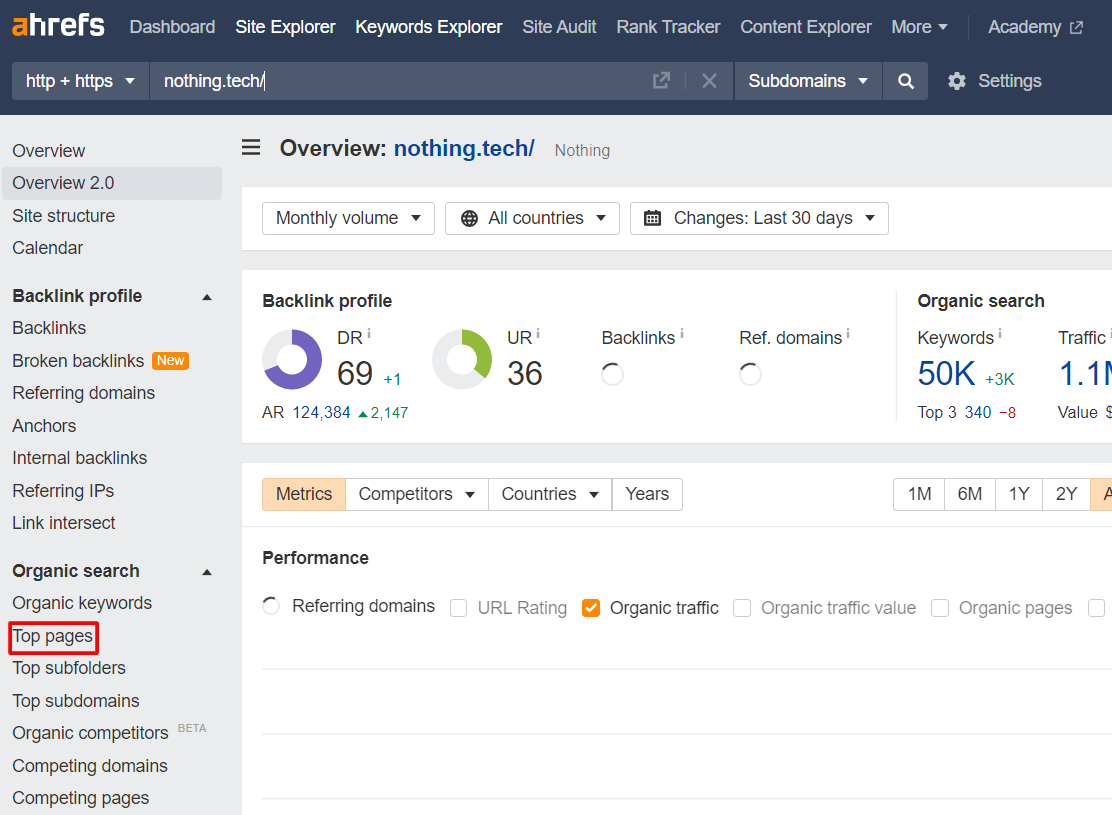
Task: Click the UR donut chart
Action: pos(462,360)
